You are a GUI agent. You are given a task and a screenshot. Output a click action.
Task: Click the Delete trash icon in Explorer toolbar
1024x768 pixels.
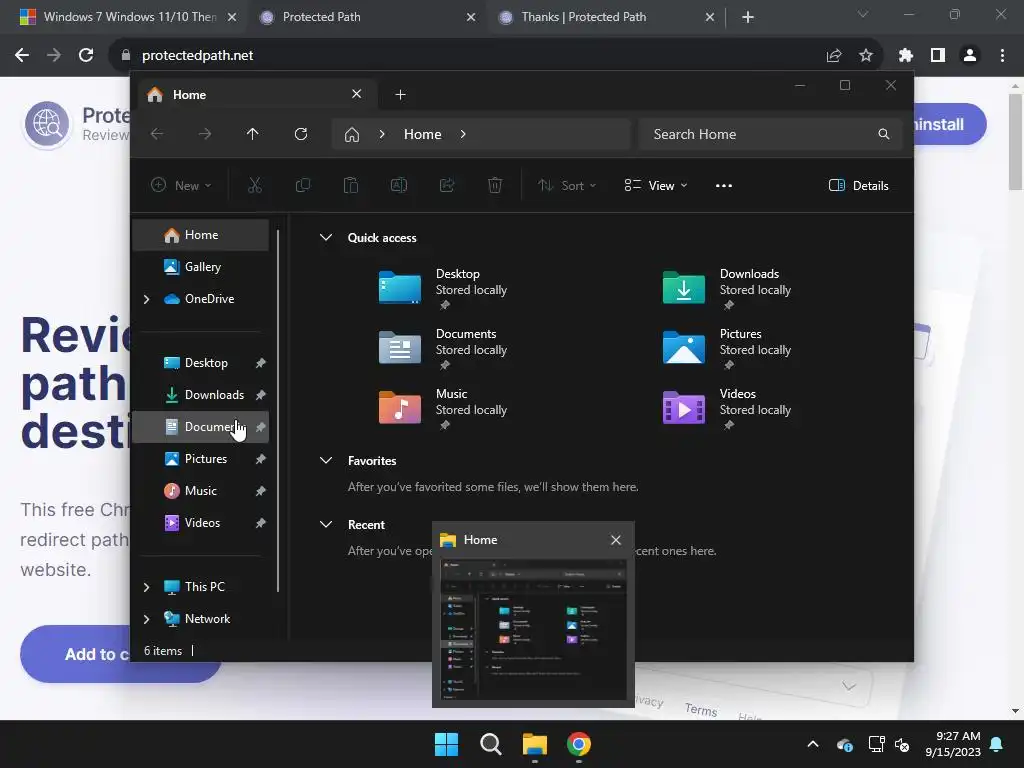pos(495,185)
